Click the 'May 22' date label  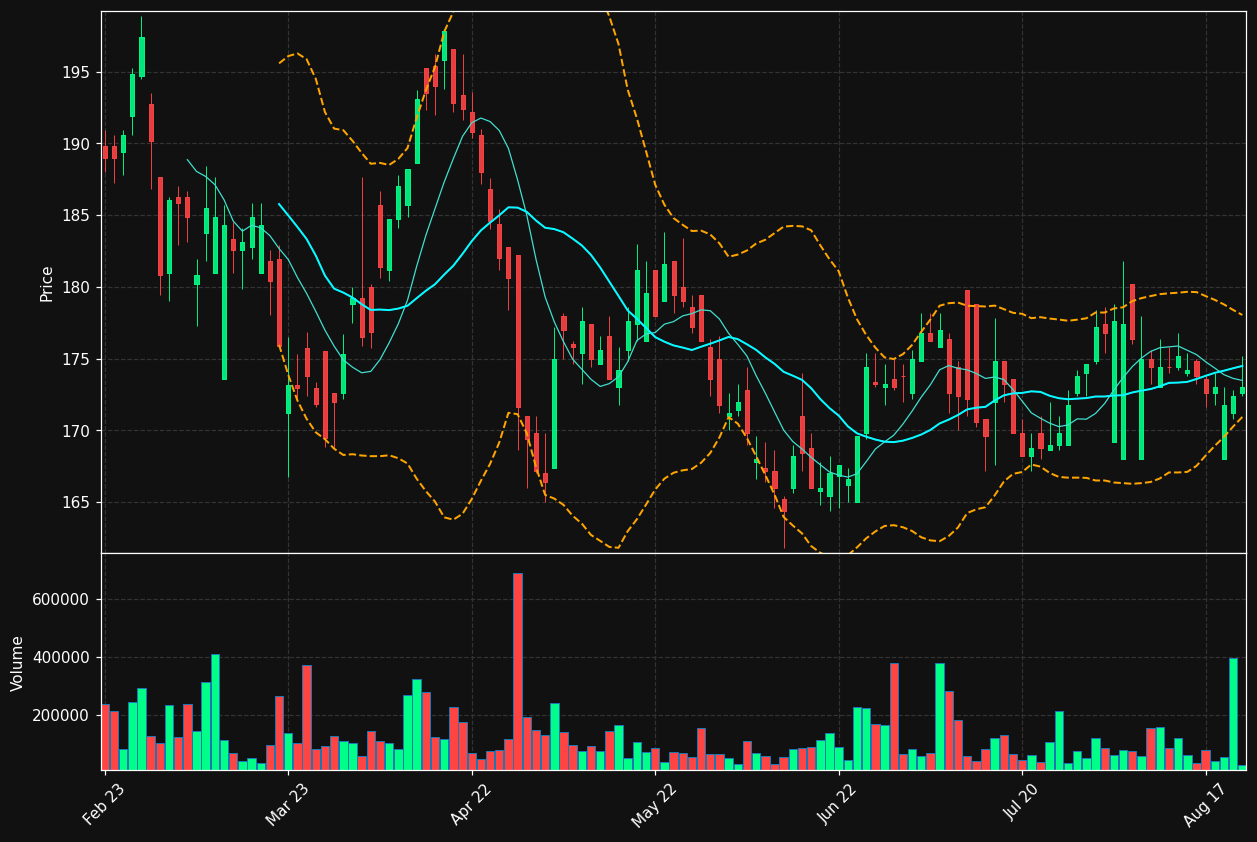point(655,804)
